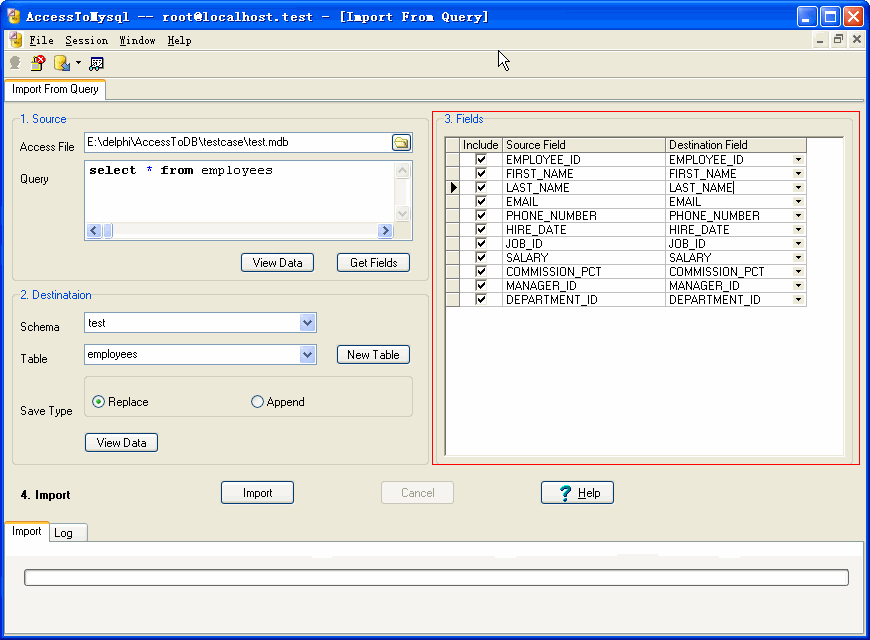The height and width of the screenshot is (640, 870).
Task: Click the New Table button
Action: click(373, 355)
